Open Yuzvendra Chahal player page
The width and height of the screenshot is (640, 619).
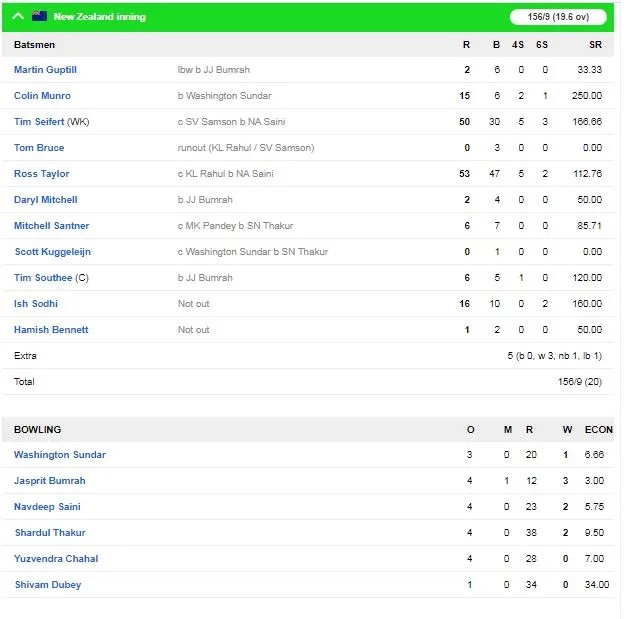[56, 559]
